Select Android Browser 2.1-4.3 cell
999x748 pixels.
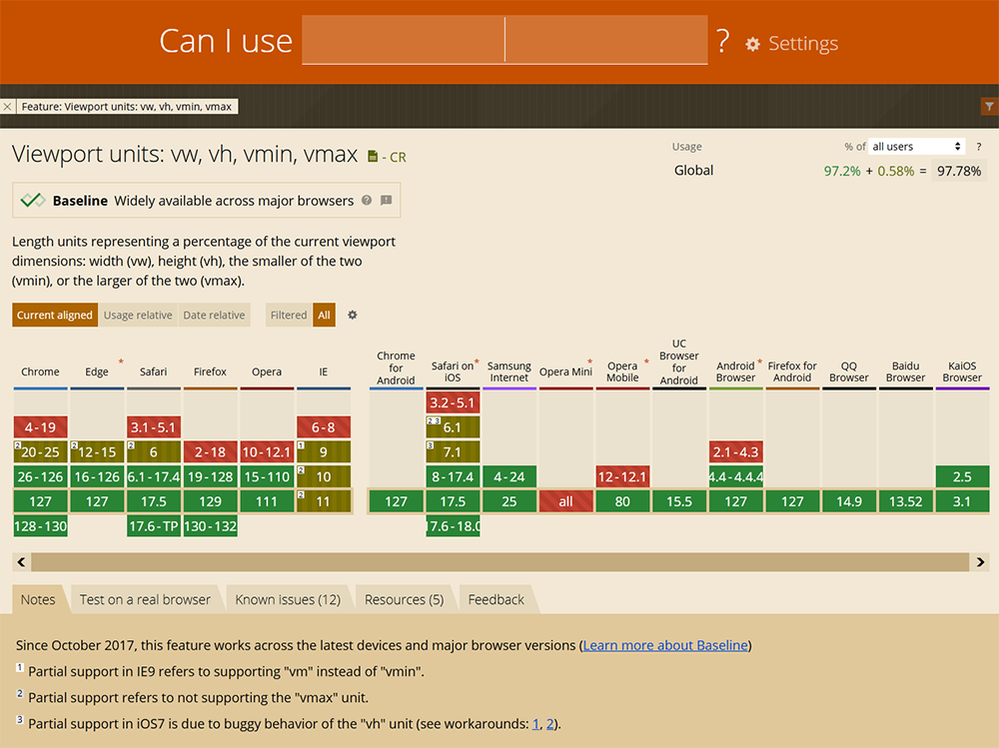coord(736,452)
